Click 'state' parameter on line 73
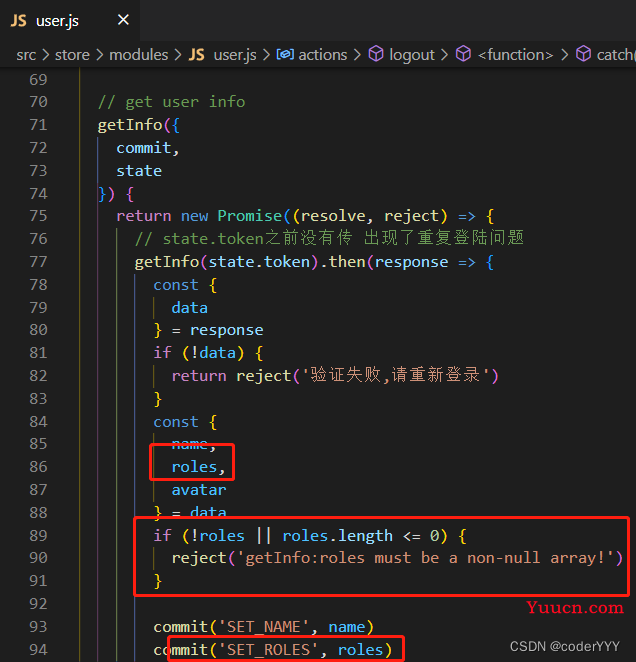Image resolution: width=636 pixels, height=662 pixels. (x=139, y=171)
